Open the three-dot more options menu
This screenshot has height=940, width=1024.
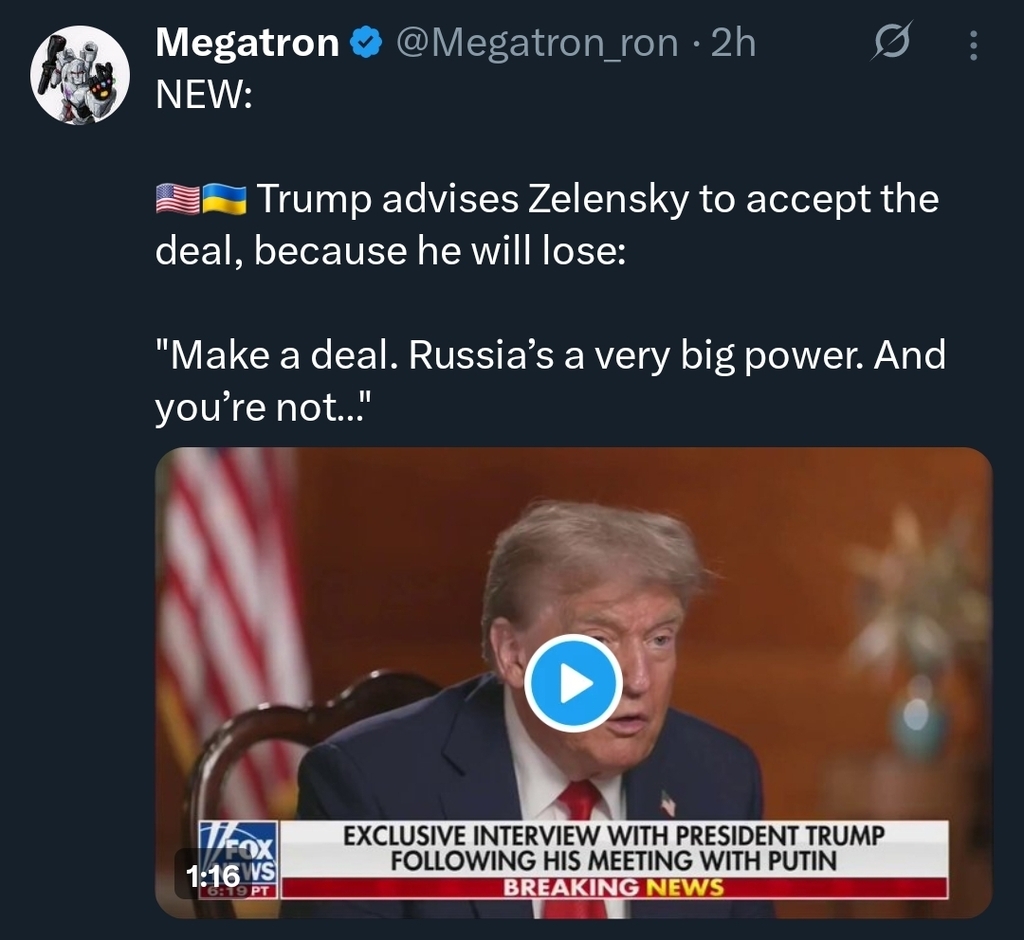975,46
